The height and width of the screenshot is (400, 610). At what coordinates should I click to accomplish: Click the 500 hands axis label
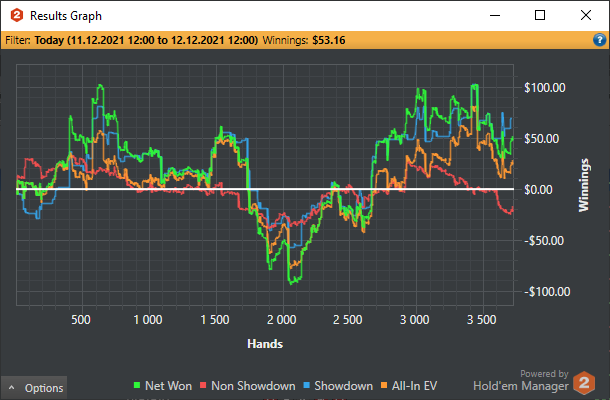(x=81, y=320)
